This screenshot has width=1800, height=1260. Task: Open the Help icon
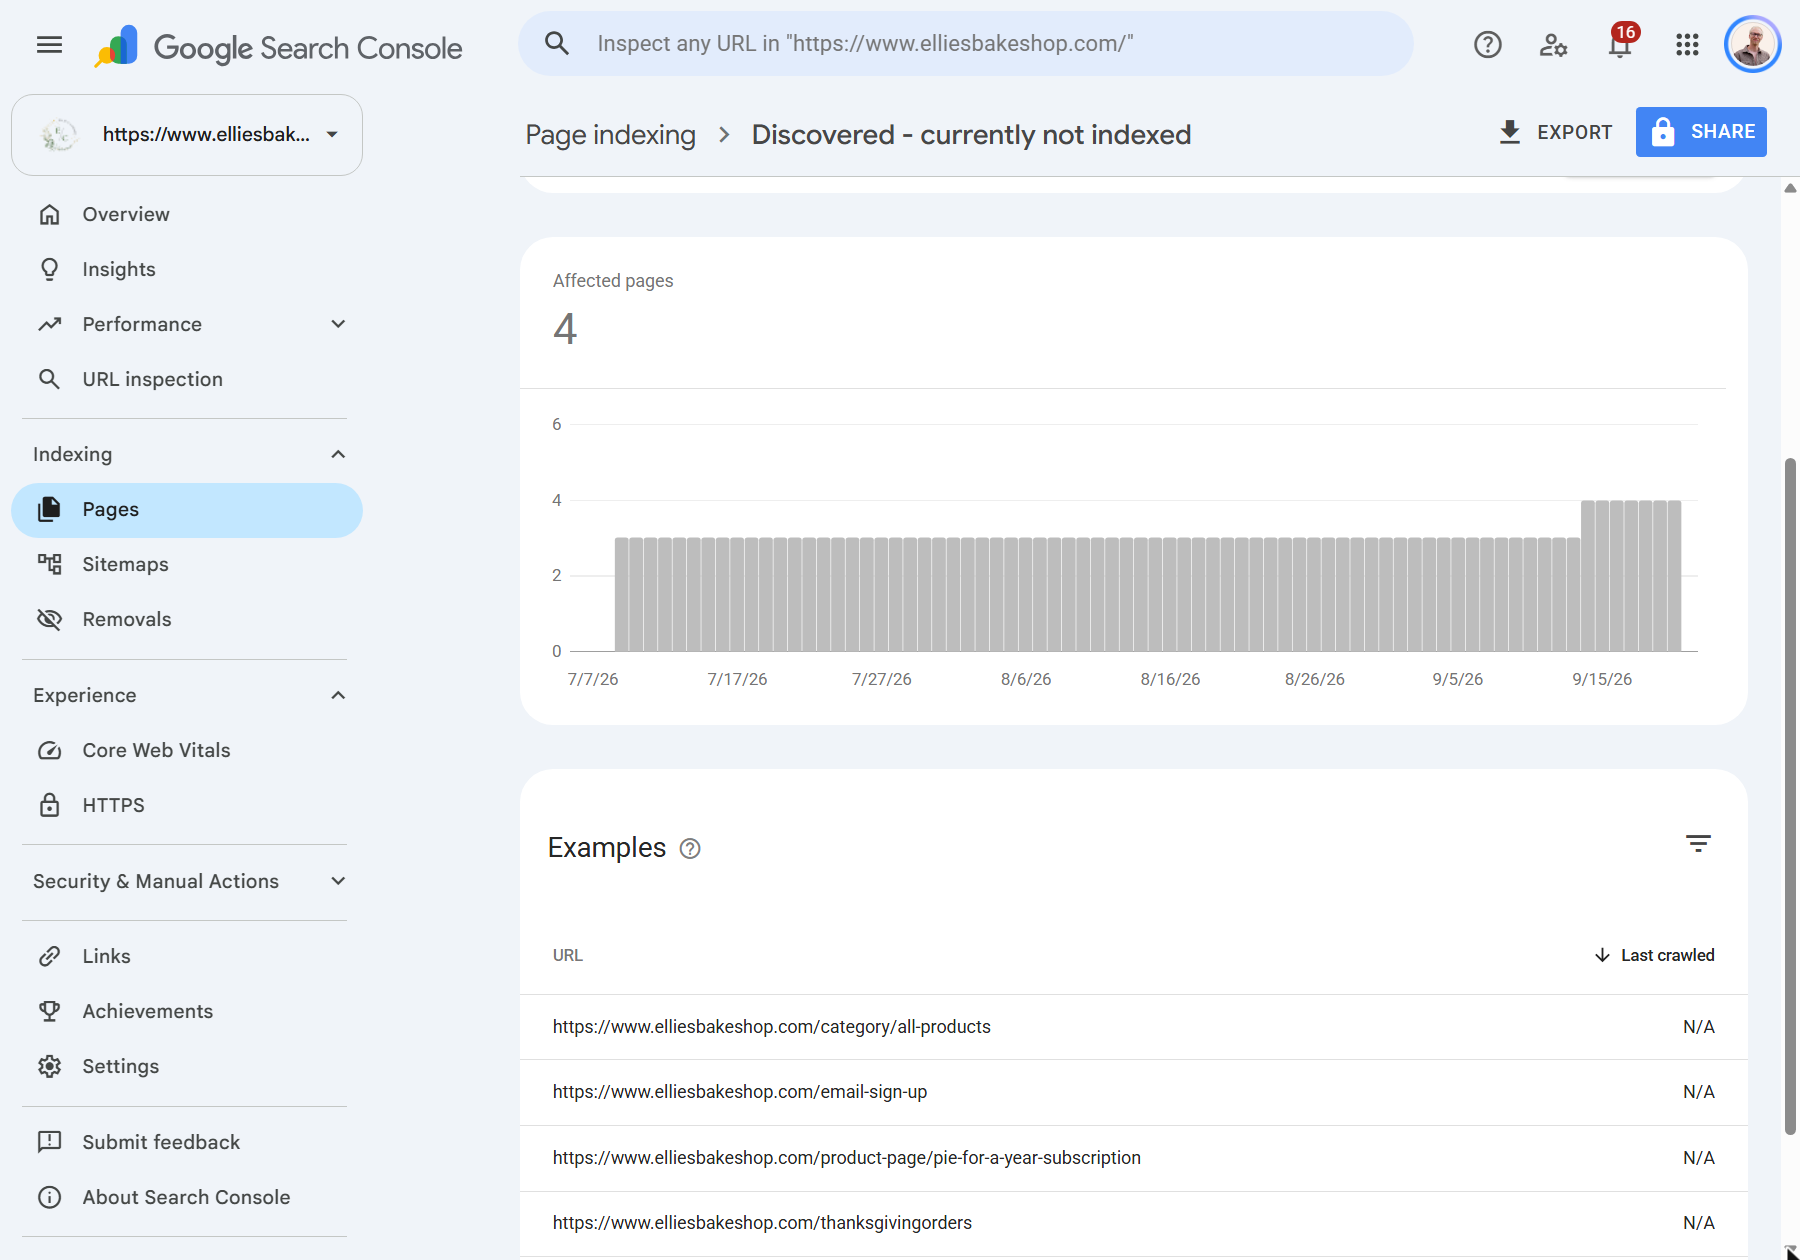point(1487,44)
